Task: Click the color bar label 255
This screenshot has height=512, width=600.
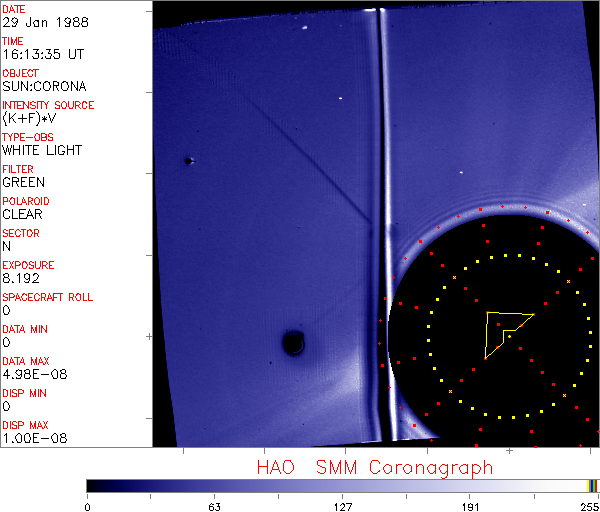Action: pos(590,507)
